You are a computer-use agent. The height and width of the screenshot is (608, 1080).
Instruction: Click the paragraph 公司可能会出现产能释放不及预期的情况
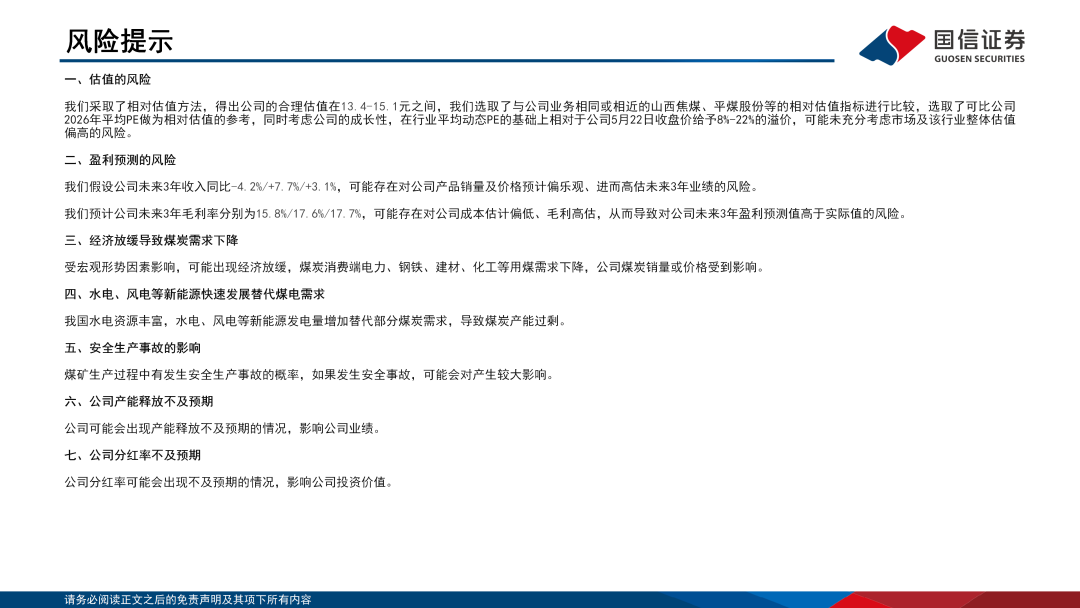[224, 429]
